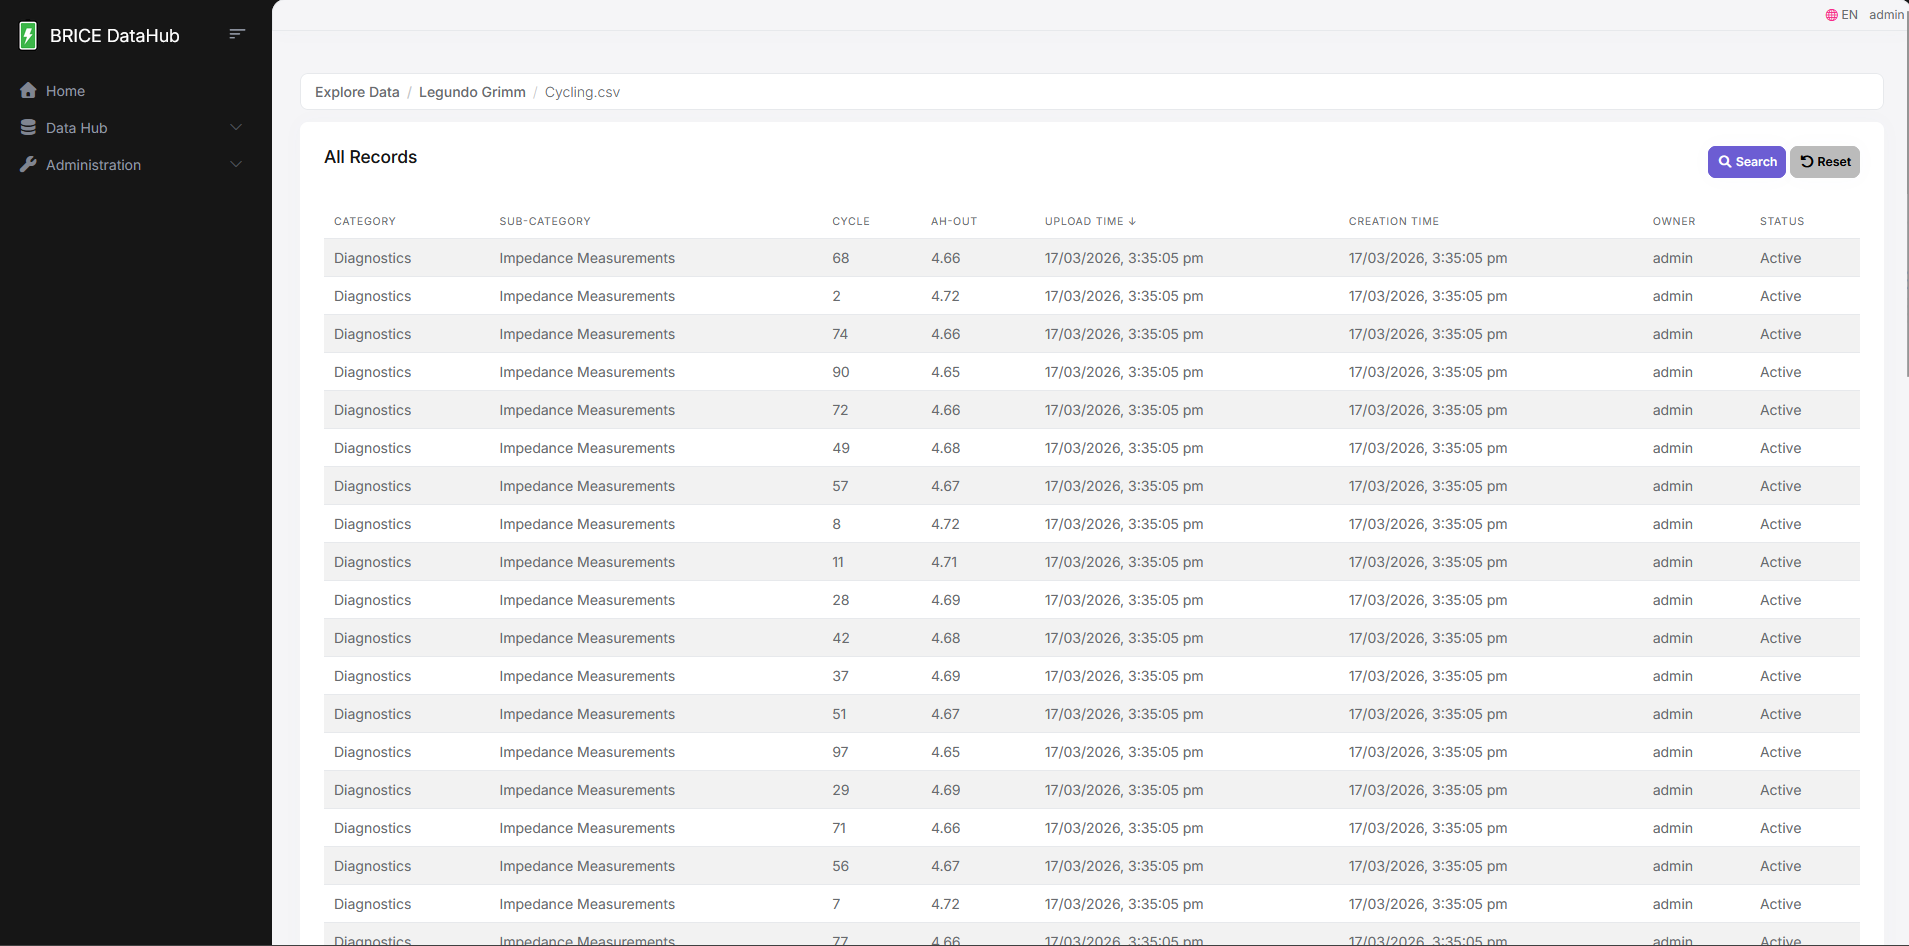Select cycle value 2 cell
The image size is (1909, 946).
click(x=837, y=296)
